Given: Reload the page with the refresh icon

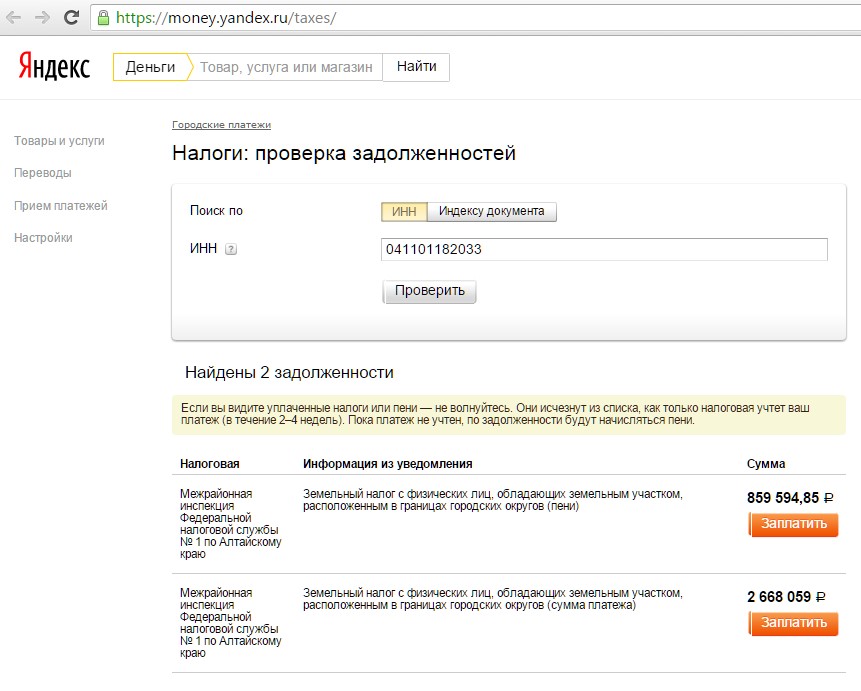Looking at the screenshot, I should click(72, 18).
